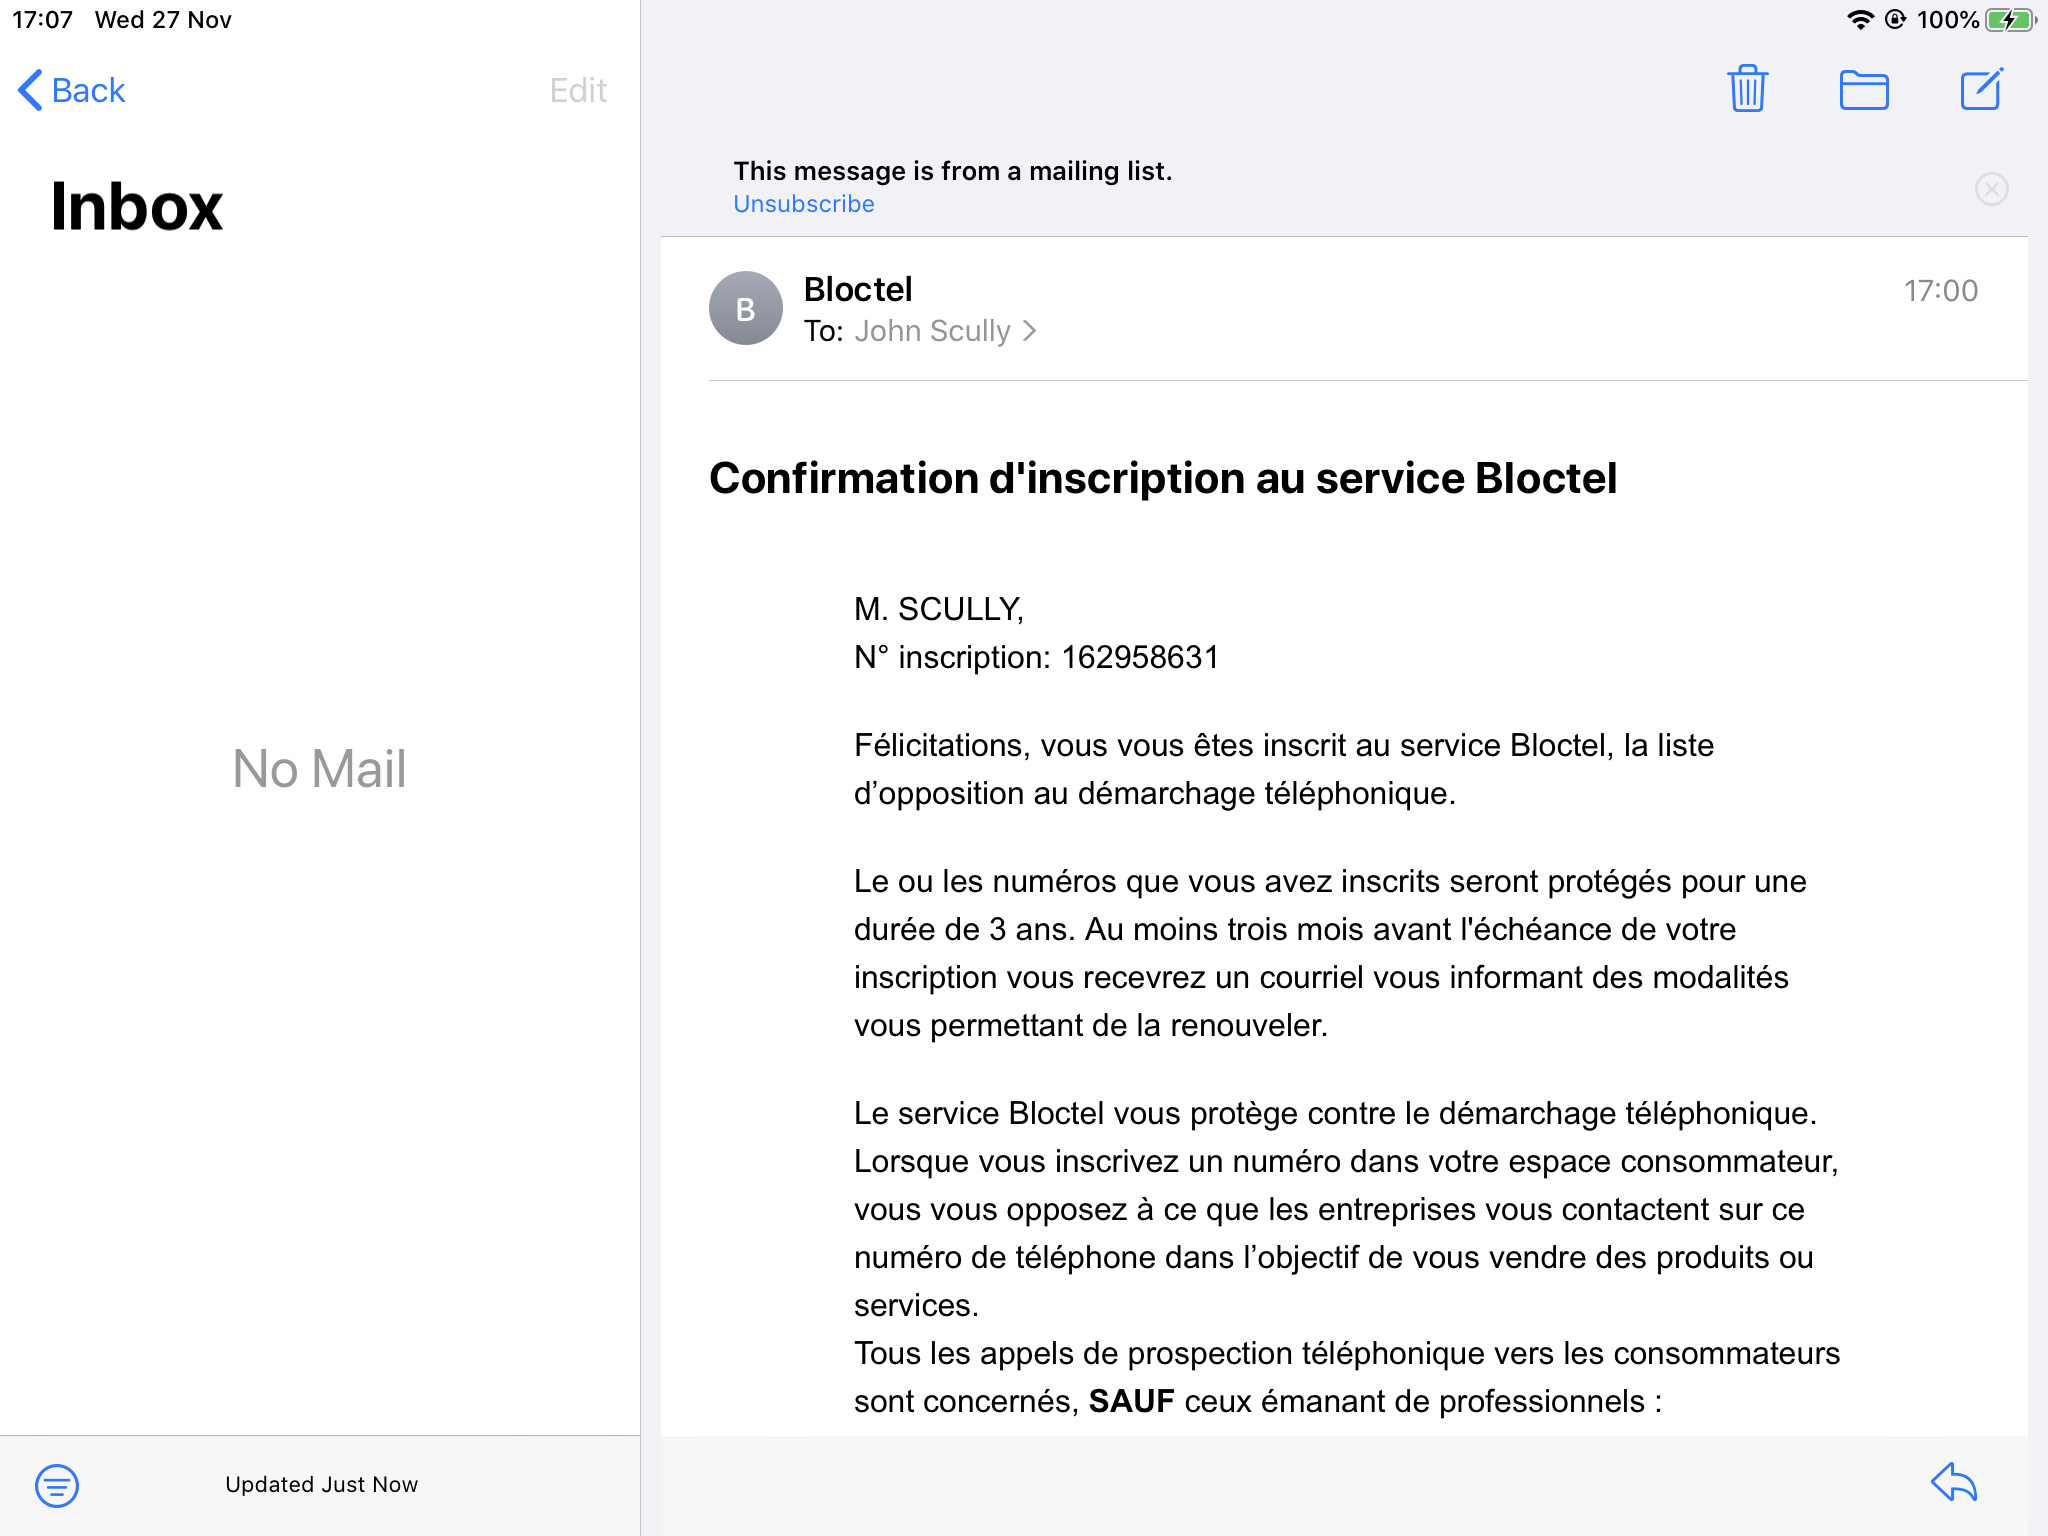This screenshot has width=2048, height=1536.
Task: Tap the Updated Just Now status text
Action: (x=321, y=1484)
